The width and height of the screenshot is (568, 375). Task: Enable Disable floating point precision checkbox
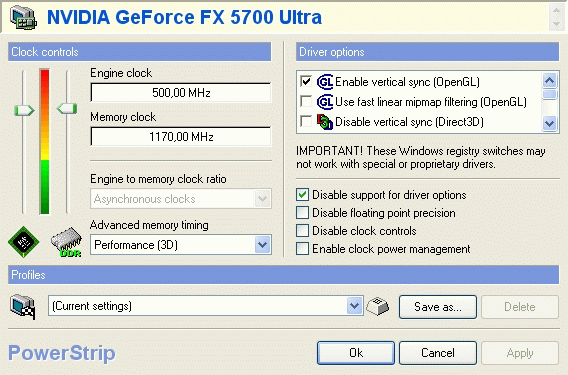302,213
